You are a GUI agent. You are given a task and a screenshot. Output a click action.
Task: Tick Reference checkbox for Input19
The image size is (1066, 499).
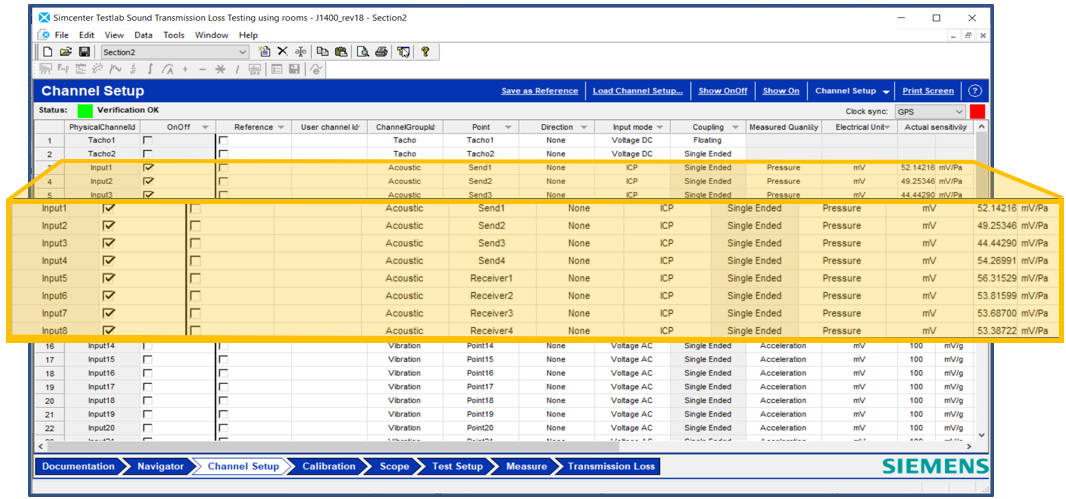pos(223,414)
